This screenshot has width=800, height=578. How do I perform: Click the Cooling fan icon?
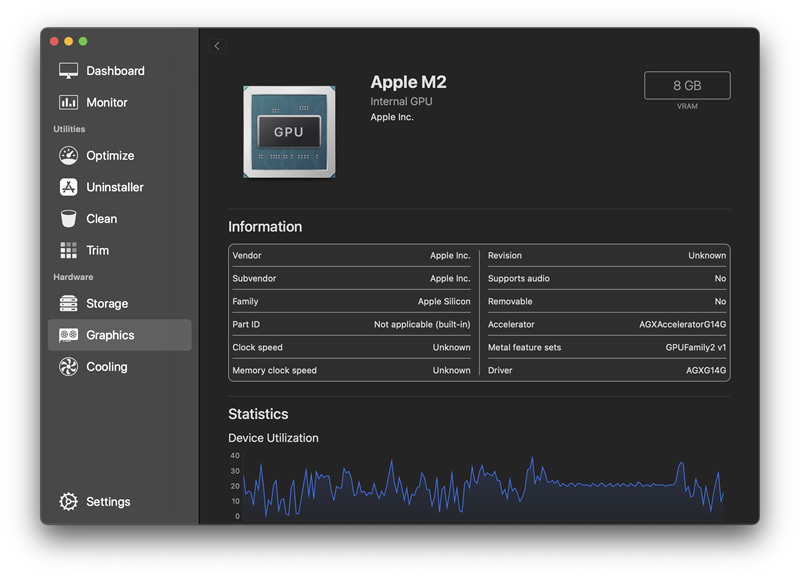point(68,367)
